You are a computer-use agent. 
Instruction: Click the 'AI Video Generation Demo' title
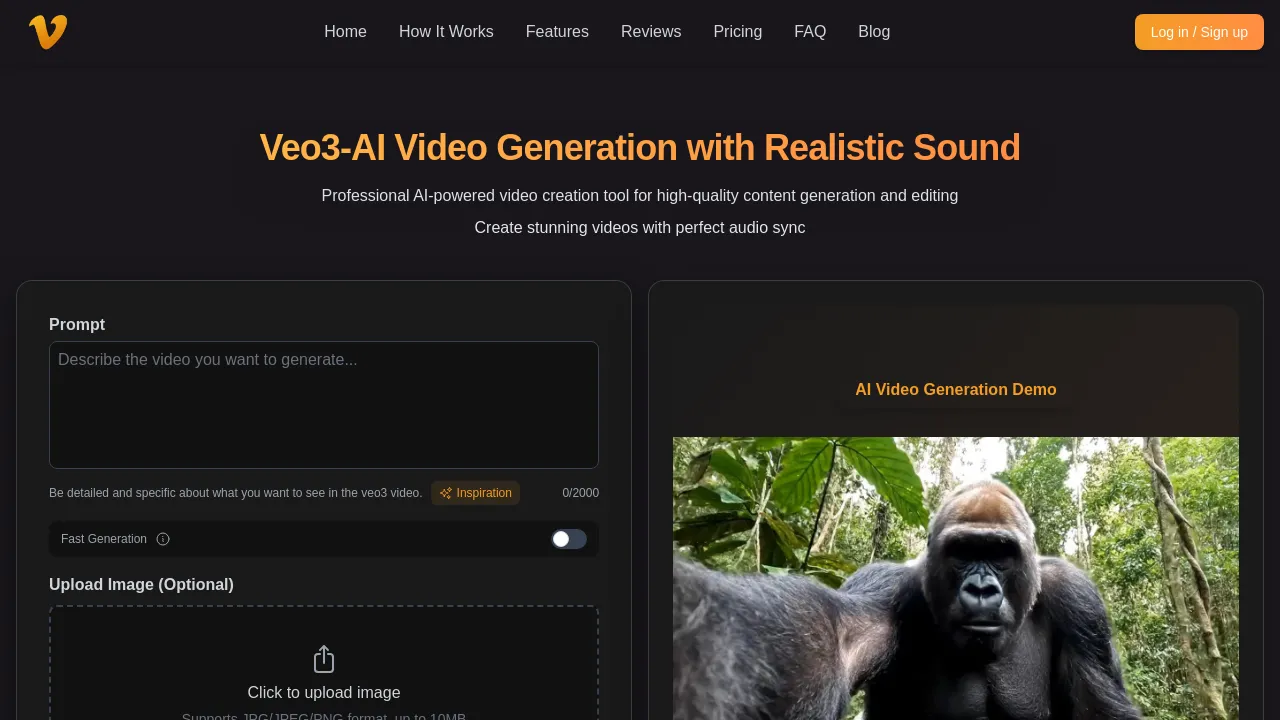[x=956, y=389]
